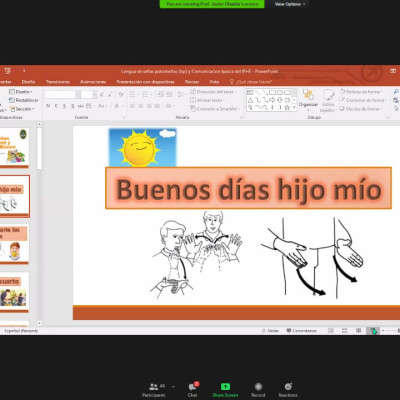Image resolution: width=400 pixels, height=400 pixels.
Task: Select the star shape in gallery
Action: (x=287, y=107)
